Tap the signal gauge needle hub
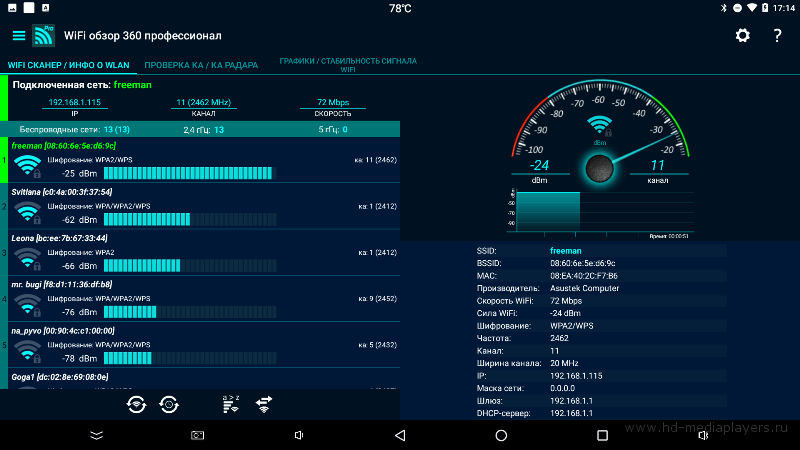 (599, 168)
